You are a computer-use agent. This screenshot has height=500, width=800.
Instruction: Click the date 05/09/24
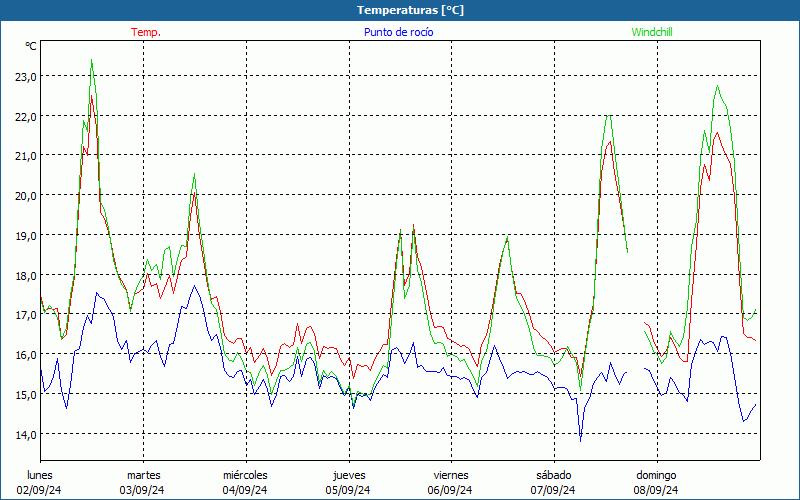click(347, 490)
